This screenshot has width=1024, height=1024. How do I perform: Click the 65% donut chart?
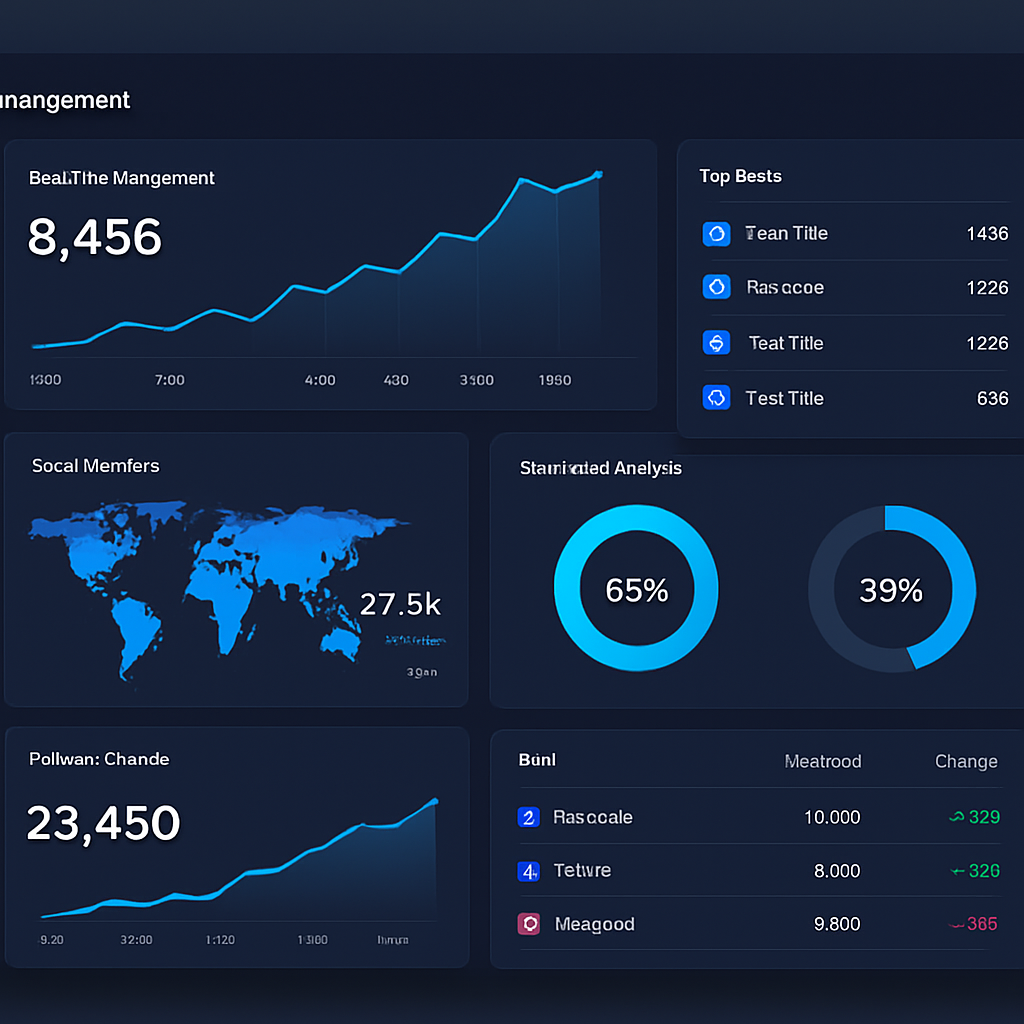636,588
